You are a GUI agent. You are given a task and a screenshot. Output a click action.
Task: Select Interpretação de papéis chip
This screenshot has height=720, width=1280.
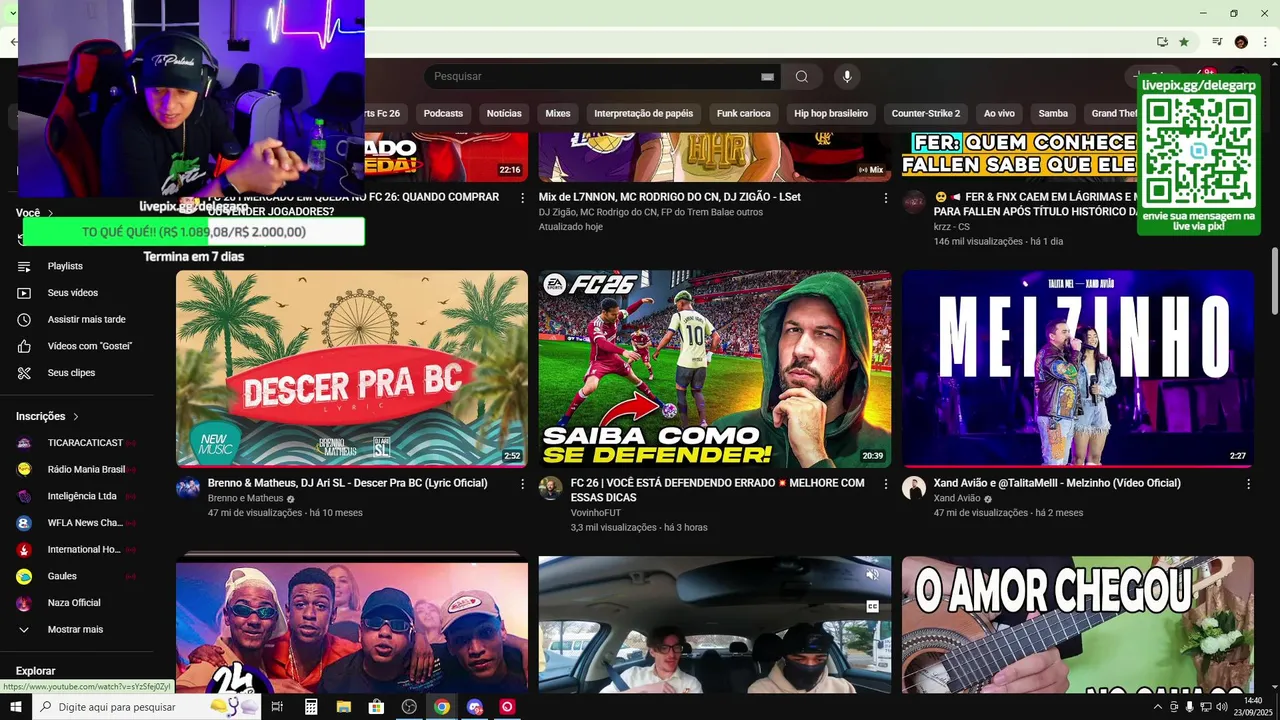click(x=643, y=113)
